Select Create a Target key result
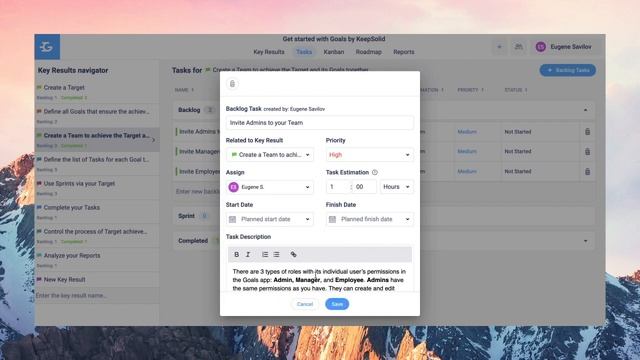The height and width of the screenshot is (360, 640). click(x=97, y=92)
